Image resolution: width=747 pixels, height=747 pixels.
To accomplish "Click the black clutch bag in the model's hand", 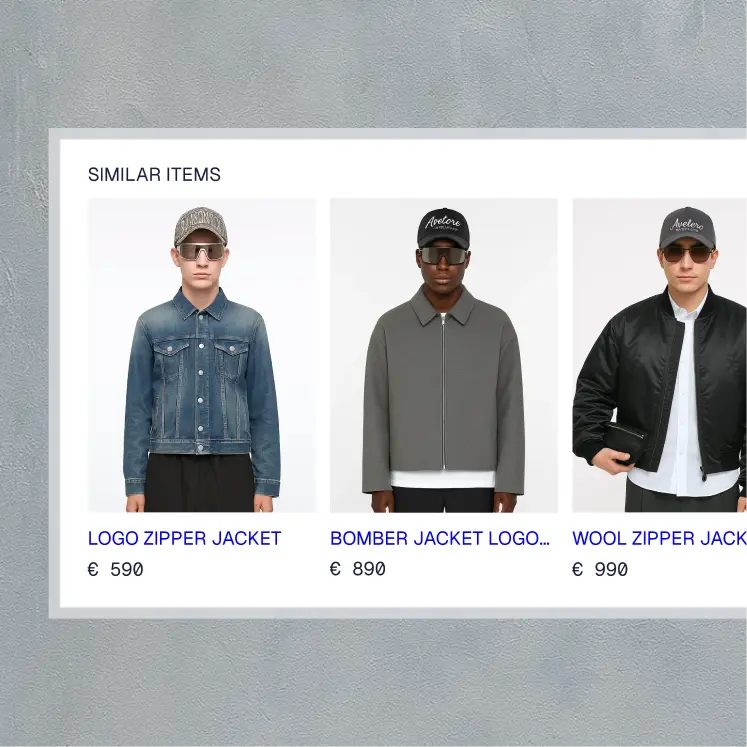I will [x=626, y=443].
